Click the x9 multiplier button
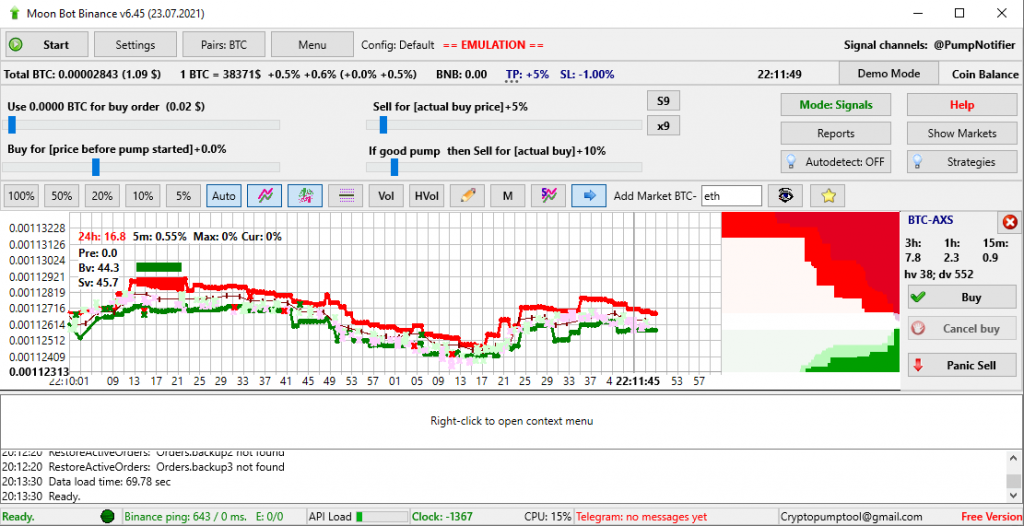1024x526 pixels. pos(663,125)
